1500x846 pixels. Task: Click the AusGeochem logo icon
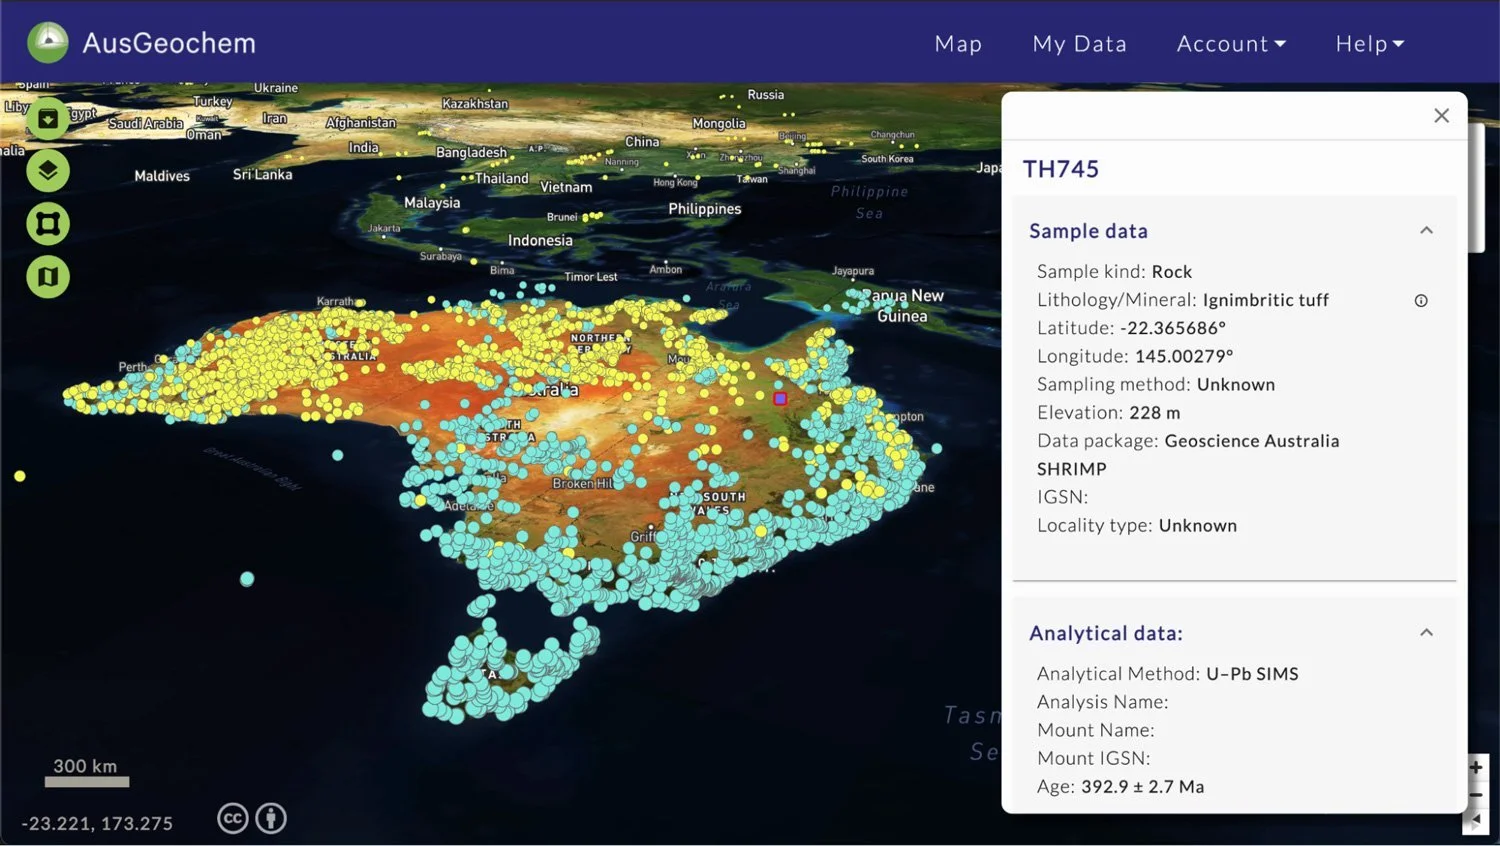pyautogui.click(x=48, y=42)
